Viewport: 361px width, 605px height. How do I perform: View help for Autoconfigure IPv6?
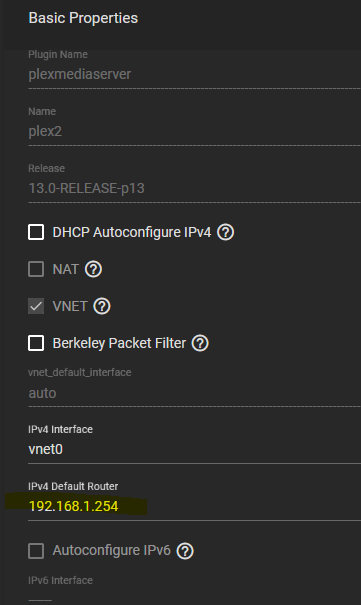click(185, 551)
